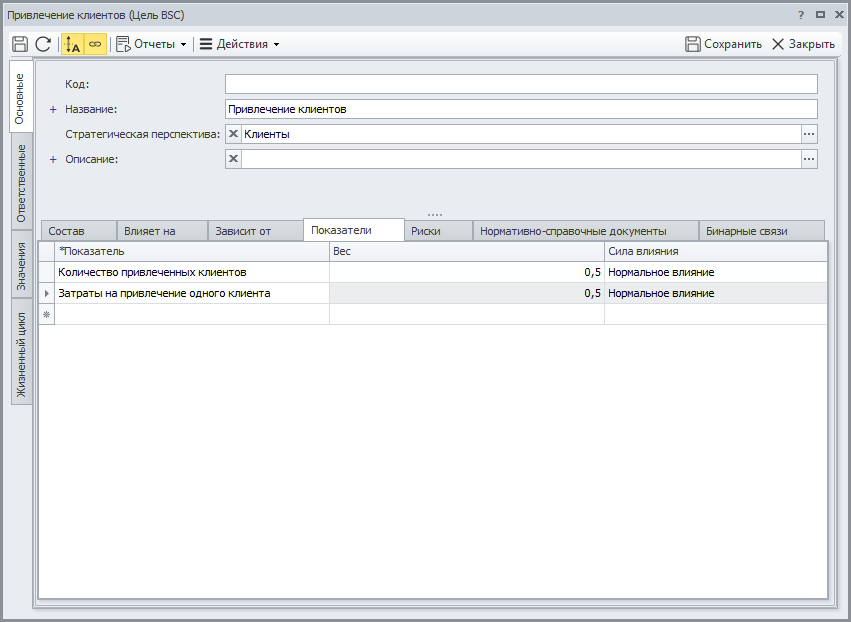The height and width of the screenshot is (622, 851).
Task: Expand the Описание plus sign
Action: coord(54,159)
